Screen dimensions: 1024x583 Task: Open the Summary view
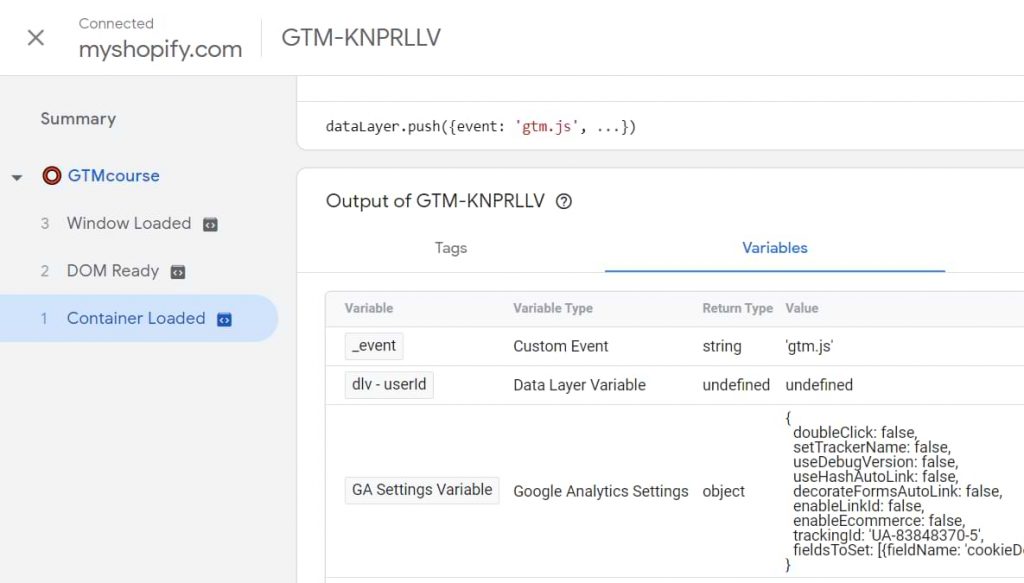77,118
